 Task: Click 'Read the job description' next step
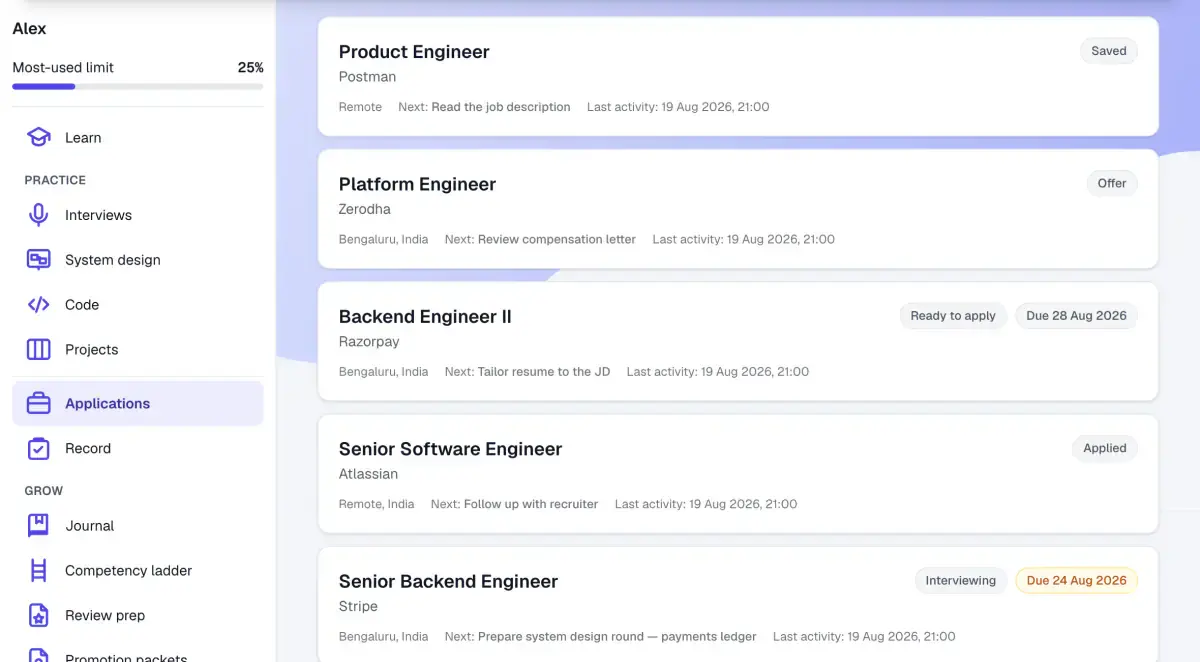[501, 107]
